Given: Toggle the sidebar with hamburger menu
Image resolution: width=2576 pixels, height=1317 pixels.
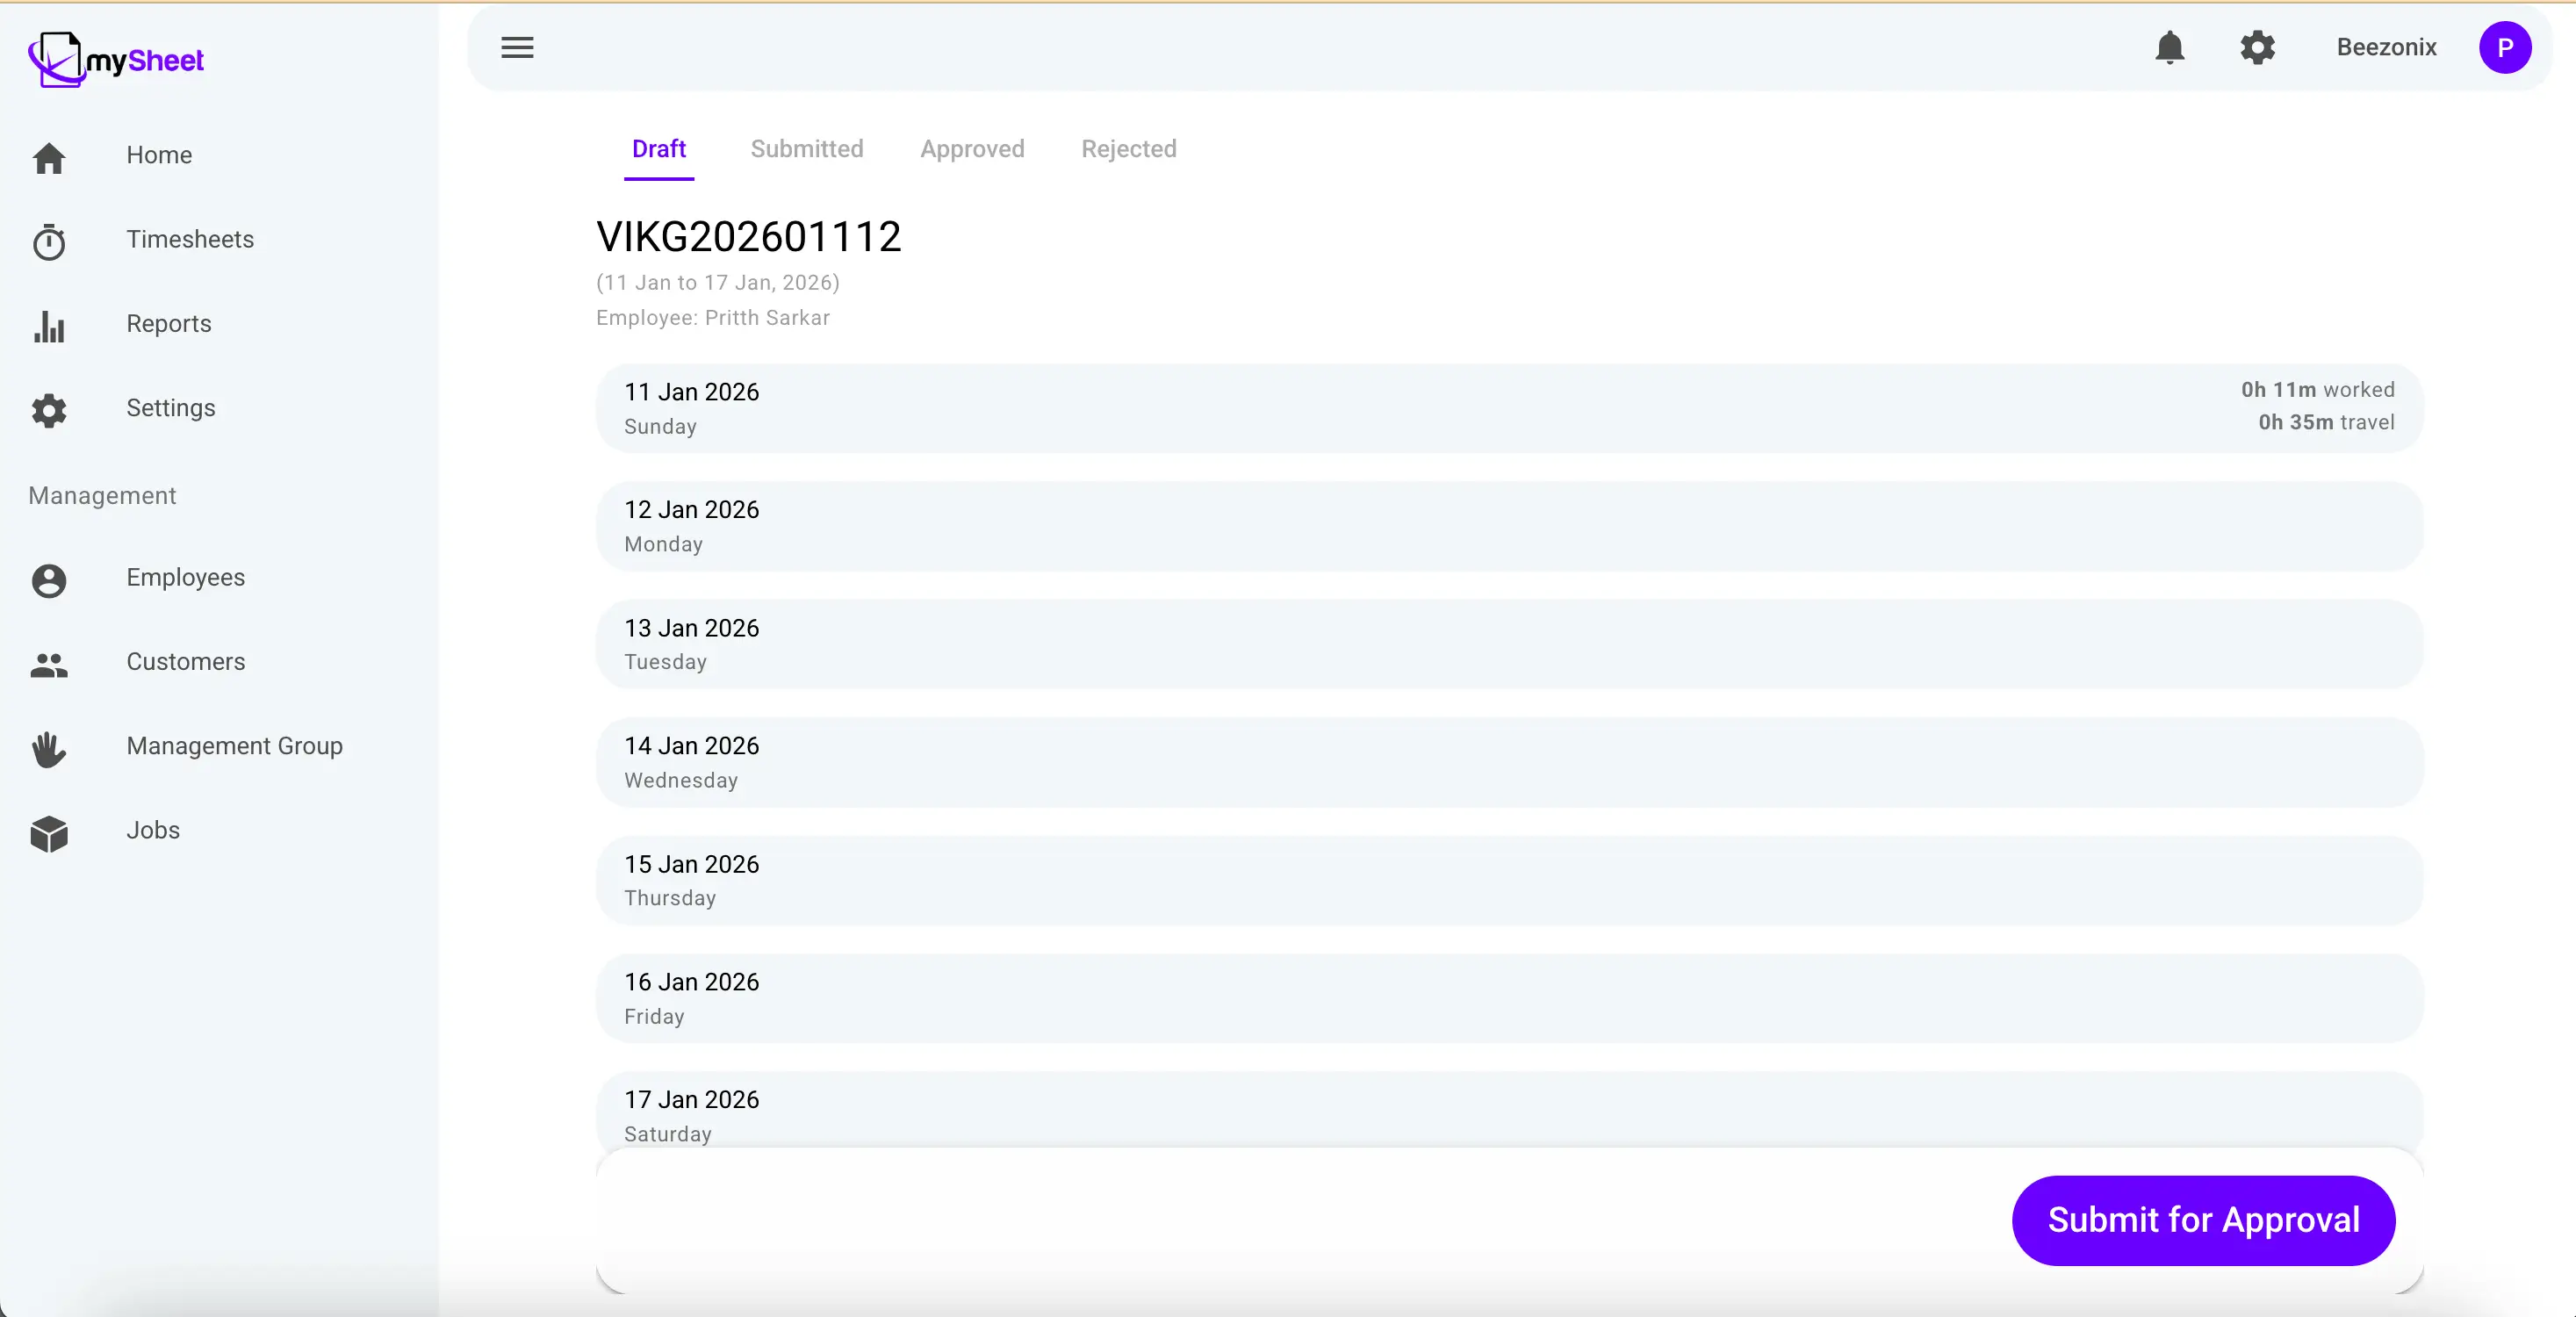Looking at the screenshot, I should tap(517, 47).
